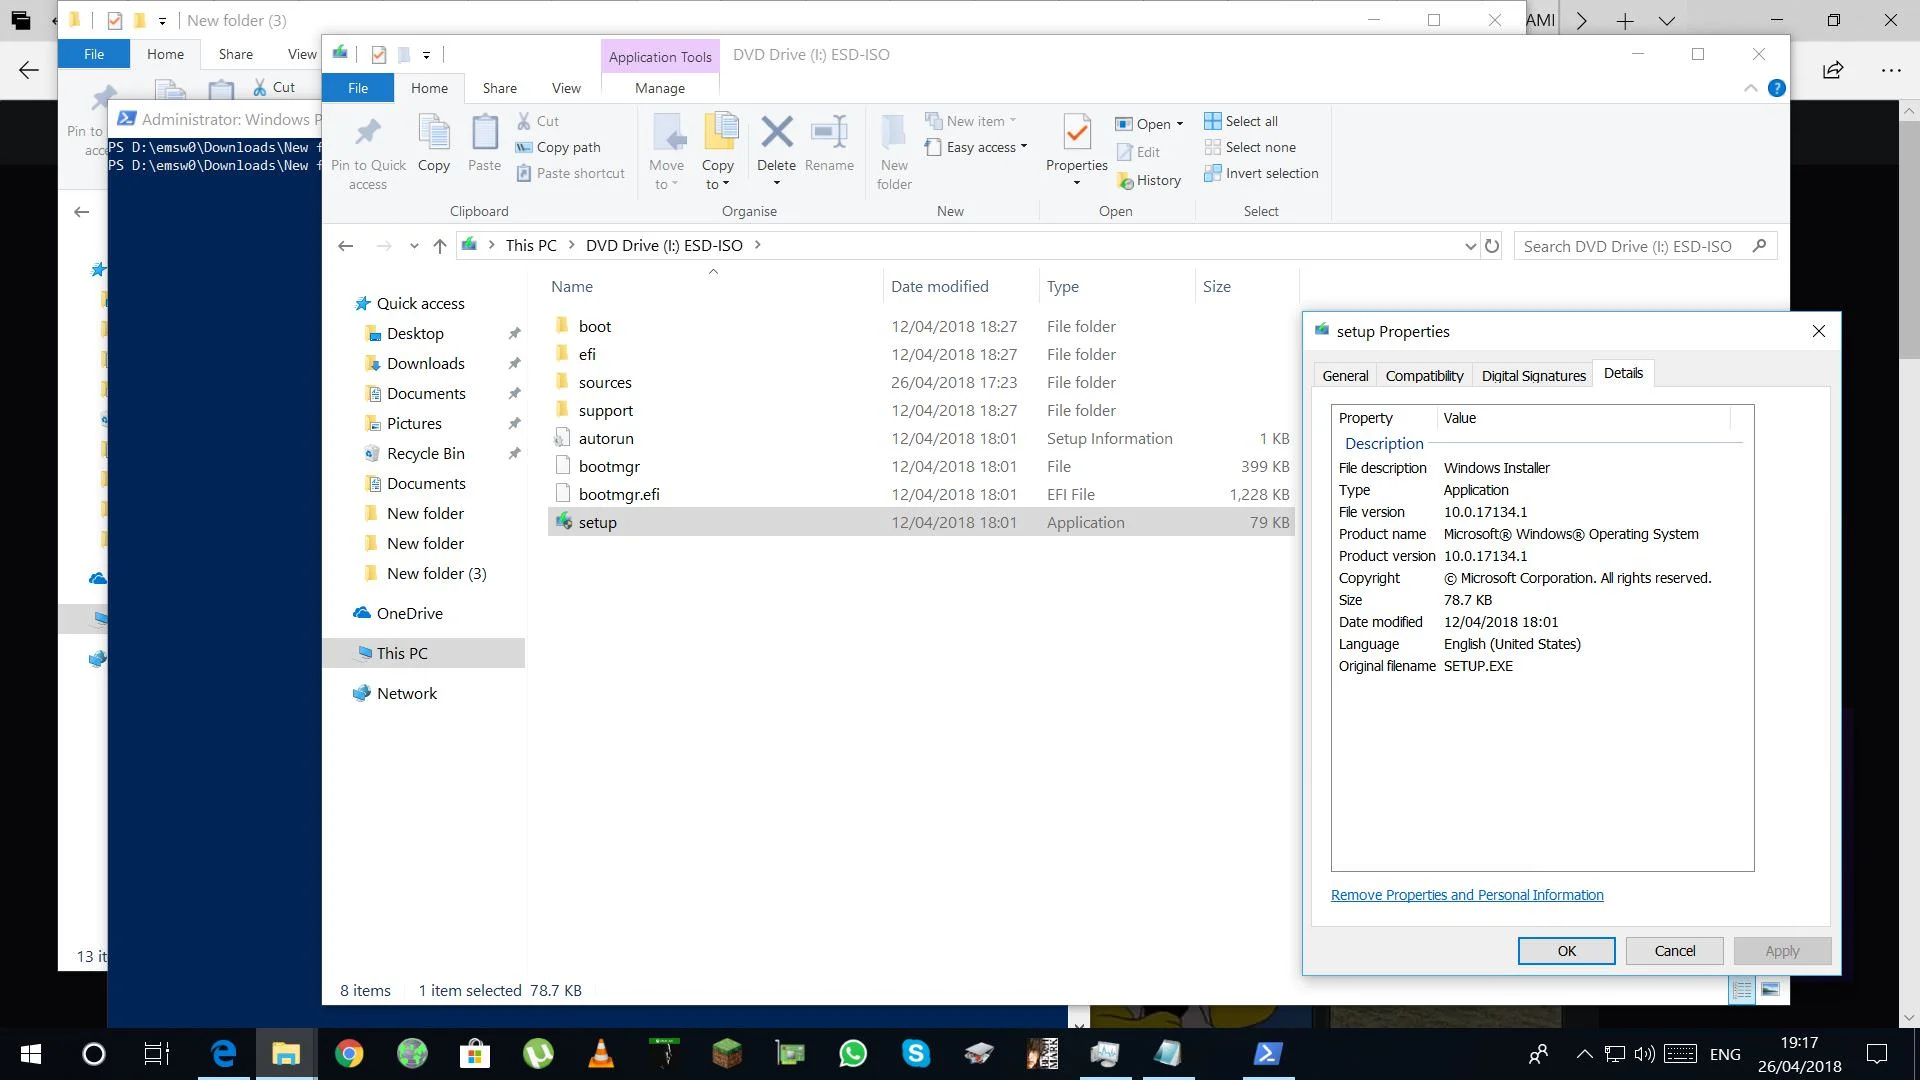This screenshot has width=1920, height=1080.
Task: Open the File menu tab
Action: point(358,88)
